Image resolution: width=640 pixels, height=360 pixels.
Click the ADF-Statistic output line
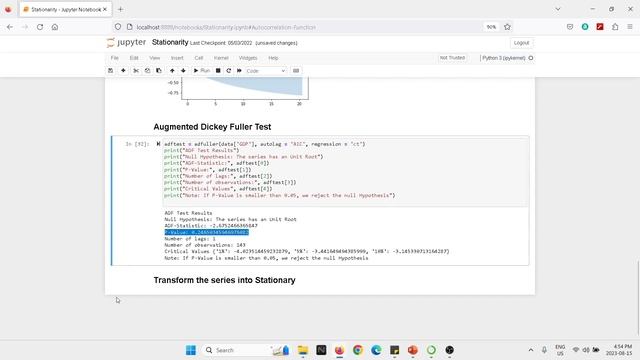tap(211, 226)
